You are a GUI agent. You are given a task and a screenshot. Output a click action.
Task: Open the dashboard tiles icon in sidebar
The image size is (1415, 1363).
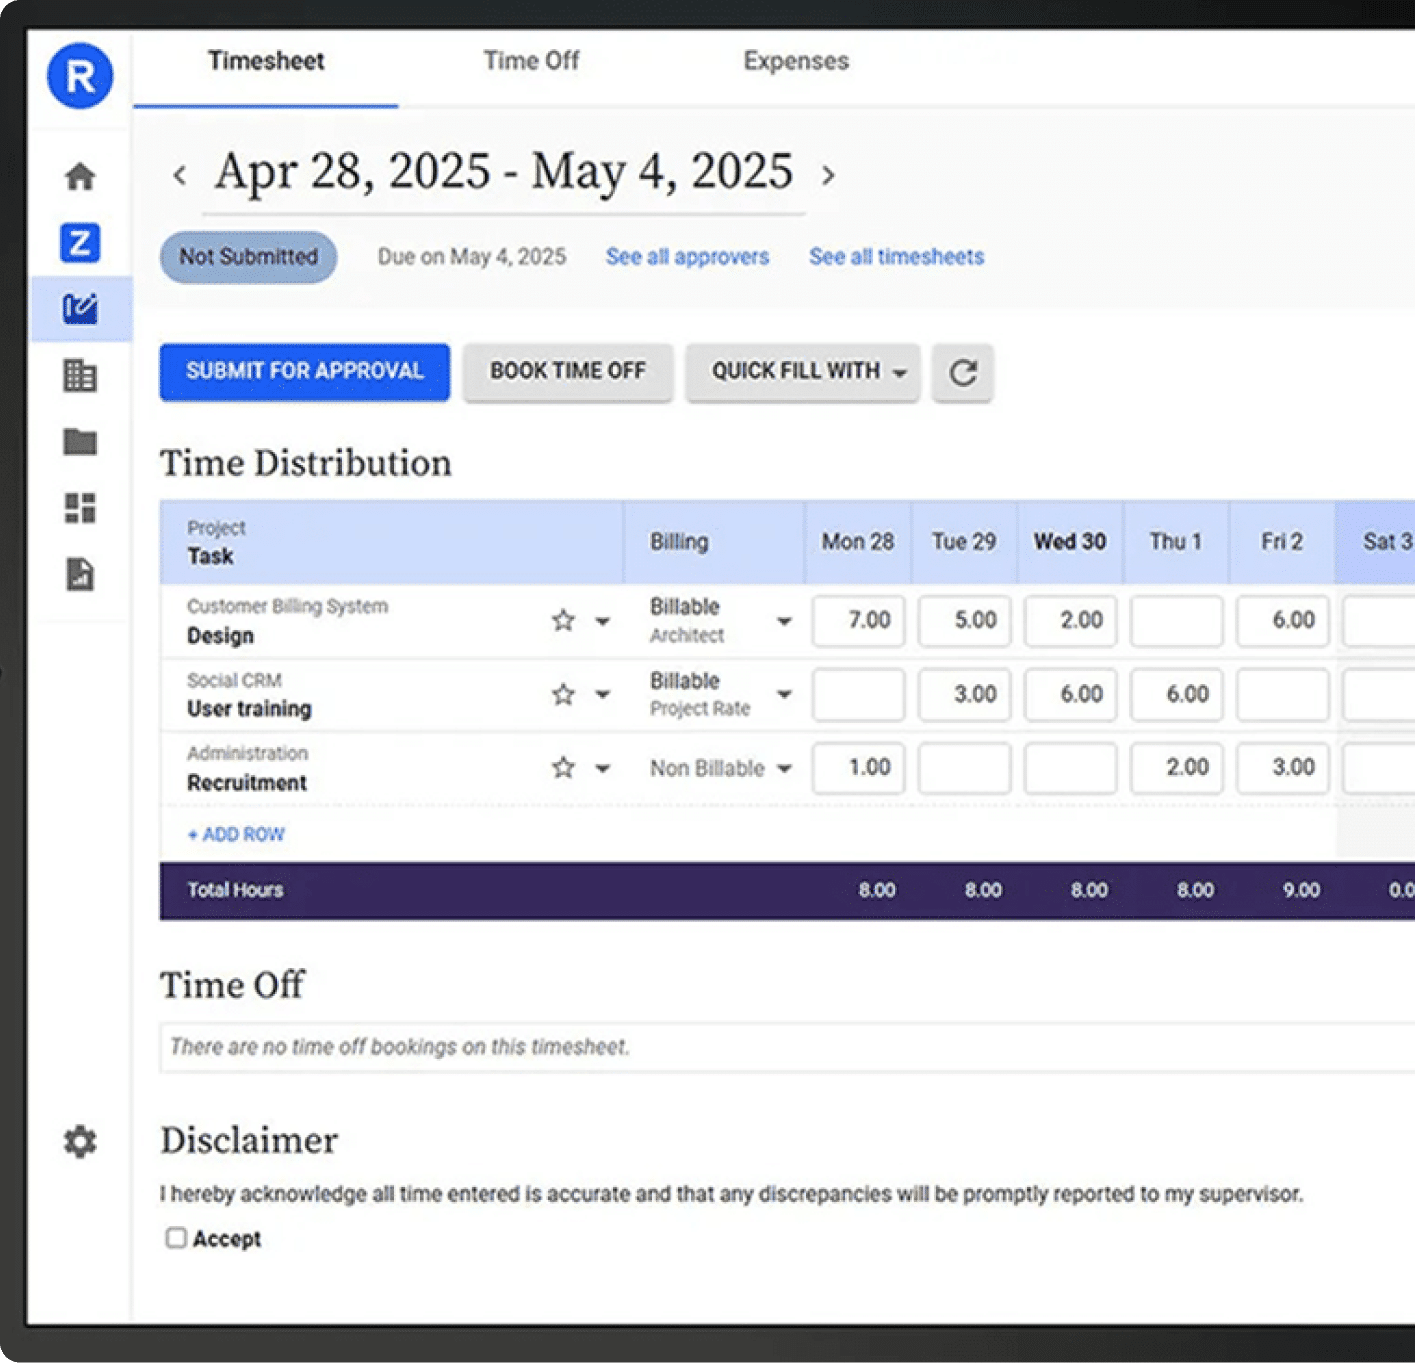pyautogui.click(x=80, y=508)
